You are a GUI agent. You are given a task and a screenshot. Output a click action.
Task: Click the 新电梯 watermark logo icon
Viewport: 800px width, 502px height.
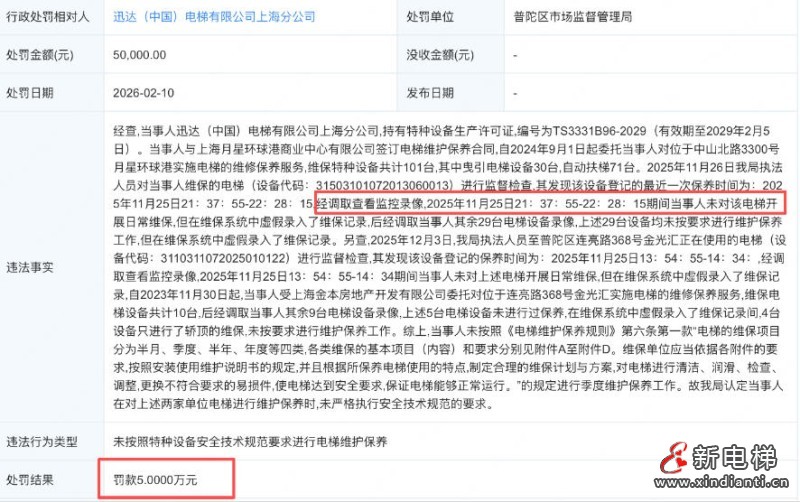point(673,458)
